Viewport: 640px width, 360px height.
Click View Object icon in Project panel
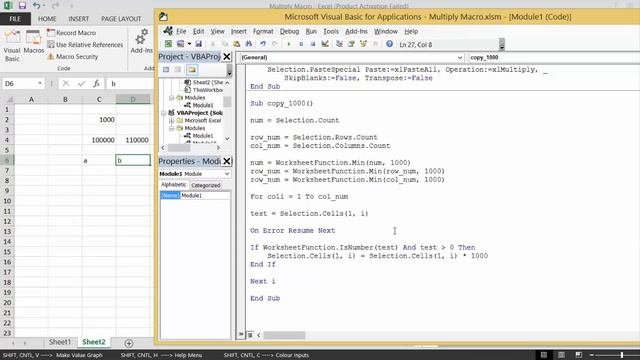click(x=178, y=70)
